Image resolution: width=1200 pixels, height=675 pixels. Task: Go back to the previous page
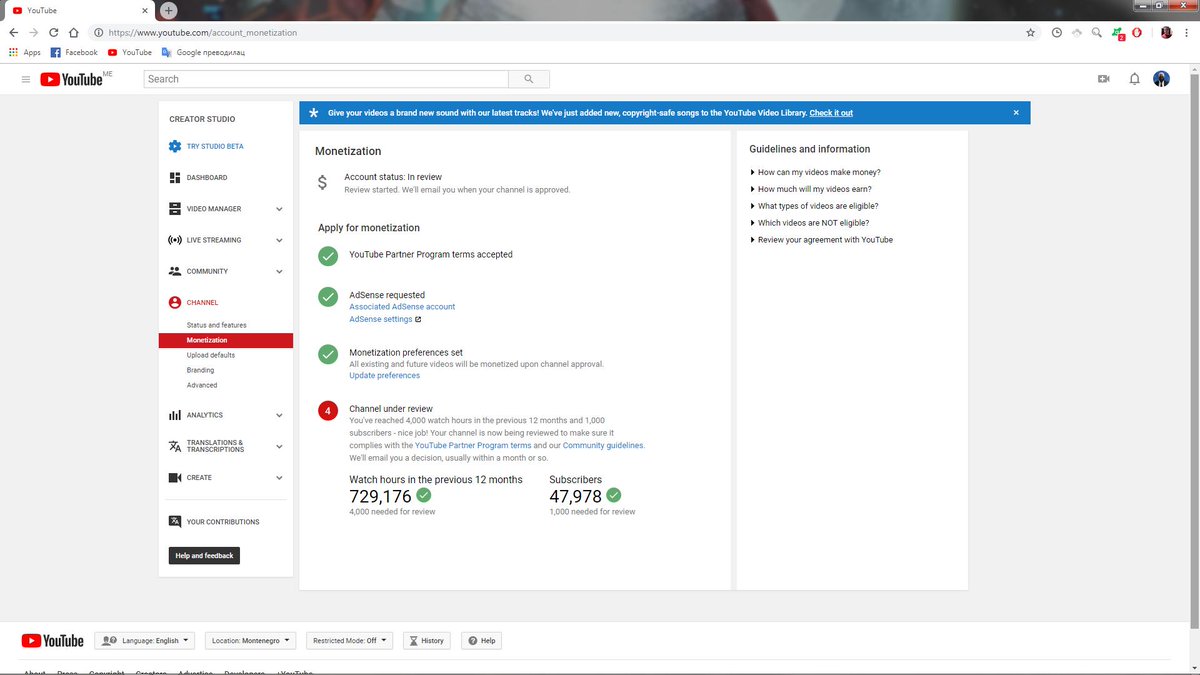click(x=13, y=32)
